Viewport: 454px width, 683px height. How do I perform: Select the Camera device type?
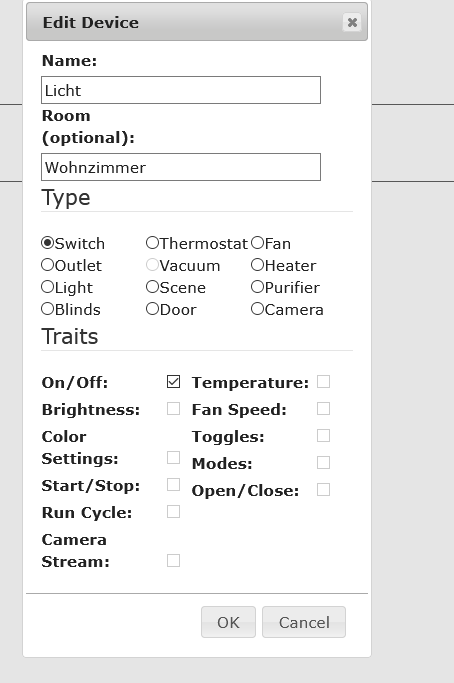257,309
